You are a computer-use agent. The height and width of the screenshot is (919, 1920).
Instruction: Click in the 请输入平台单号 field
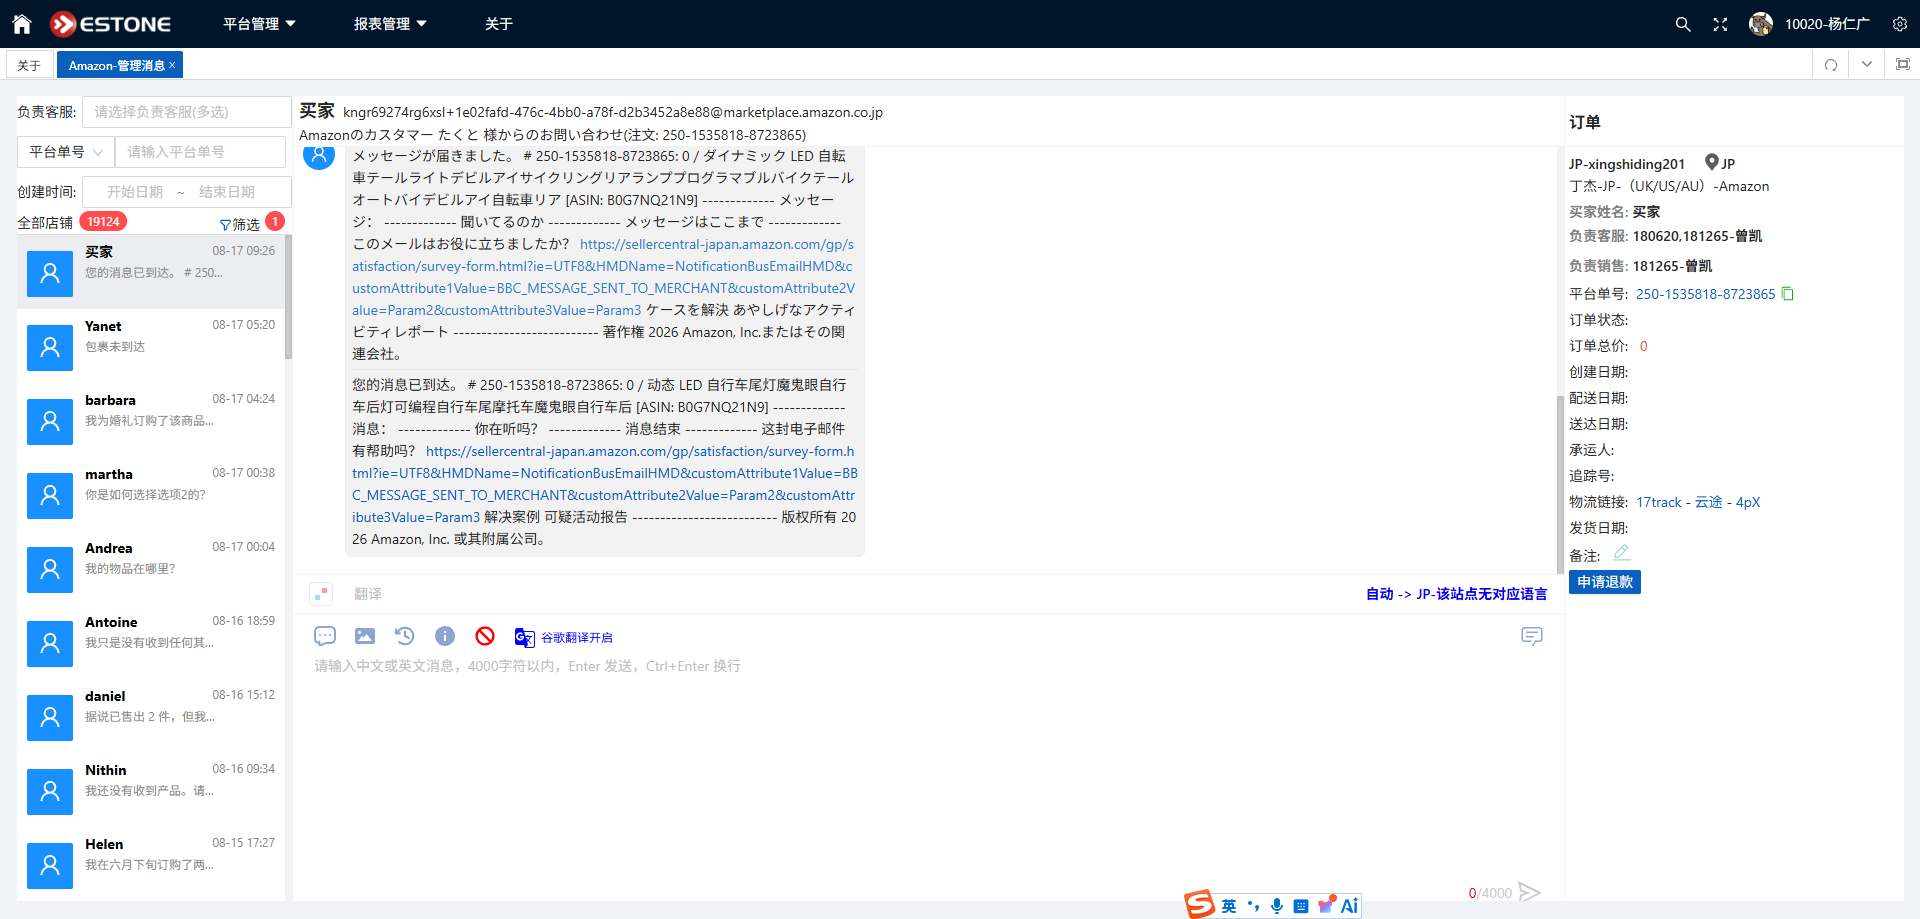tap(201, 152)
